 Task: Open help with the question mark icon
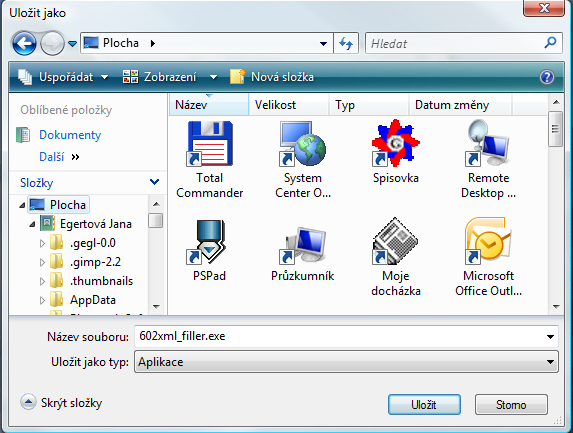point(547,77)
